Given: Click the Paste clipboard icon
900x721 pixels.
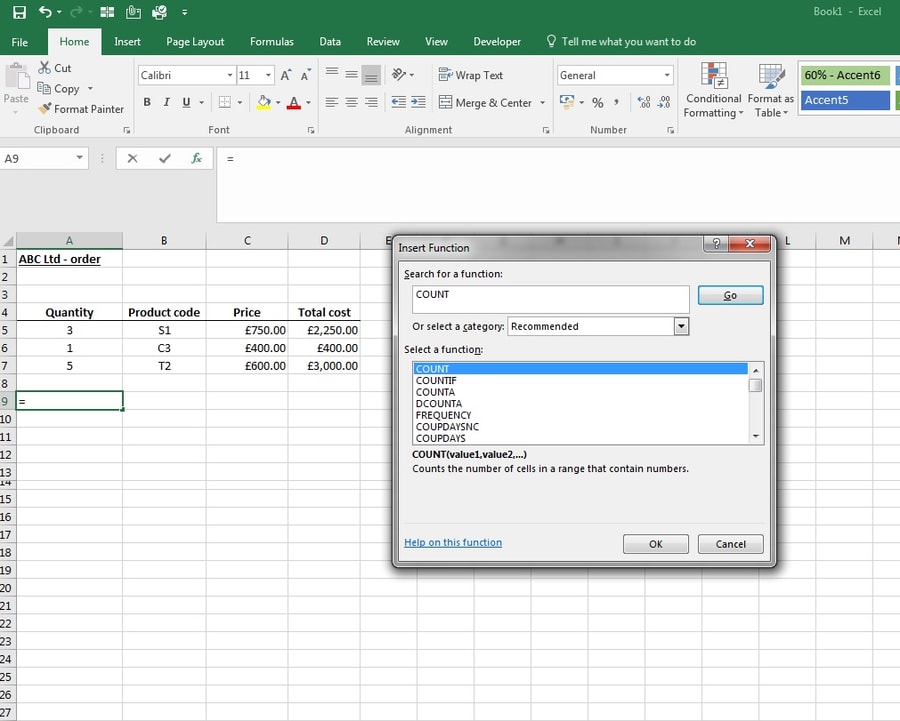Looking at the screenshot, I should (x=17, y=76).
